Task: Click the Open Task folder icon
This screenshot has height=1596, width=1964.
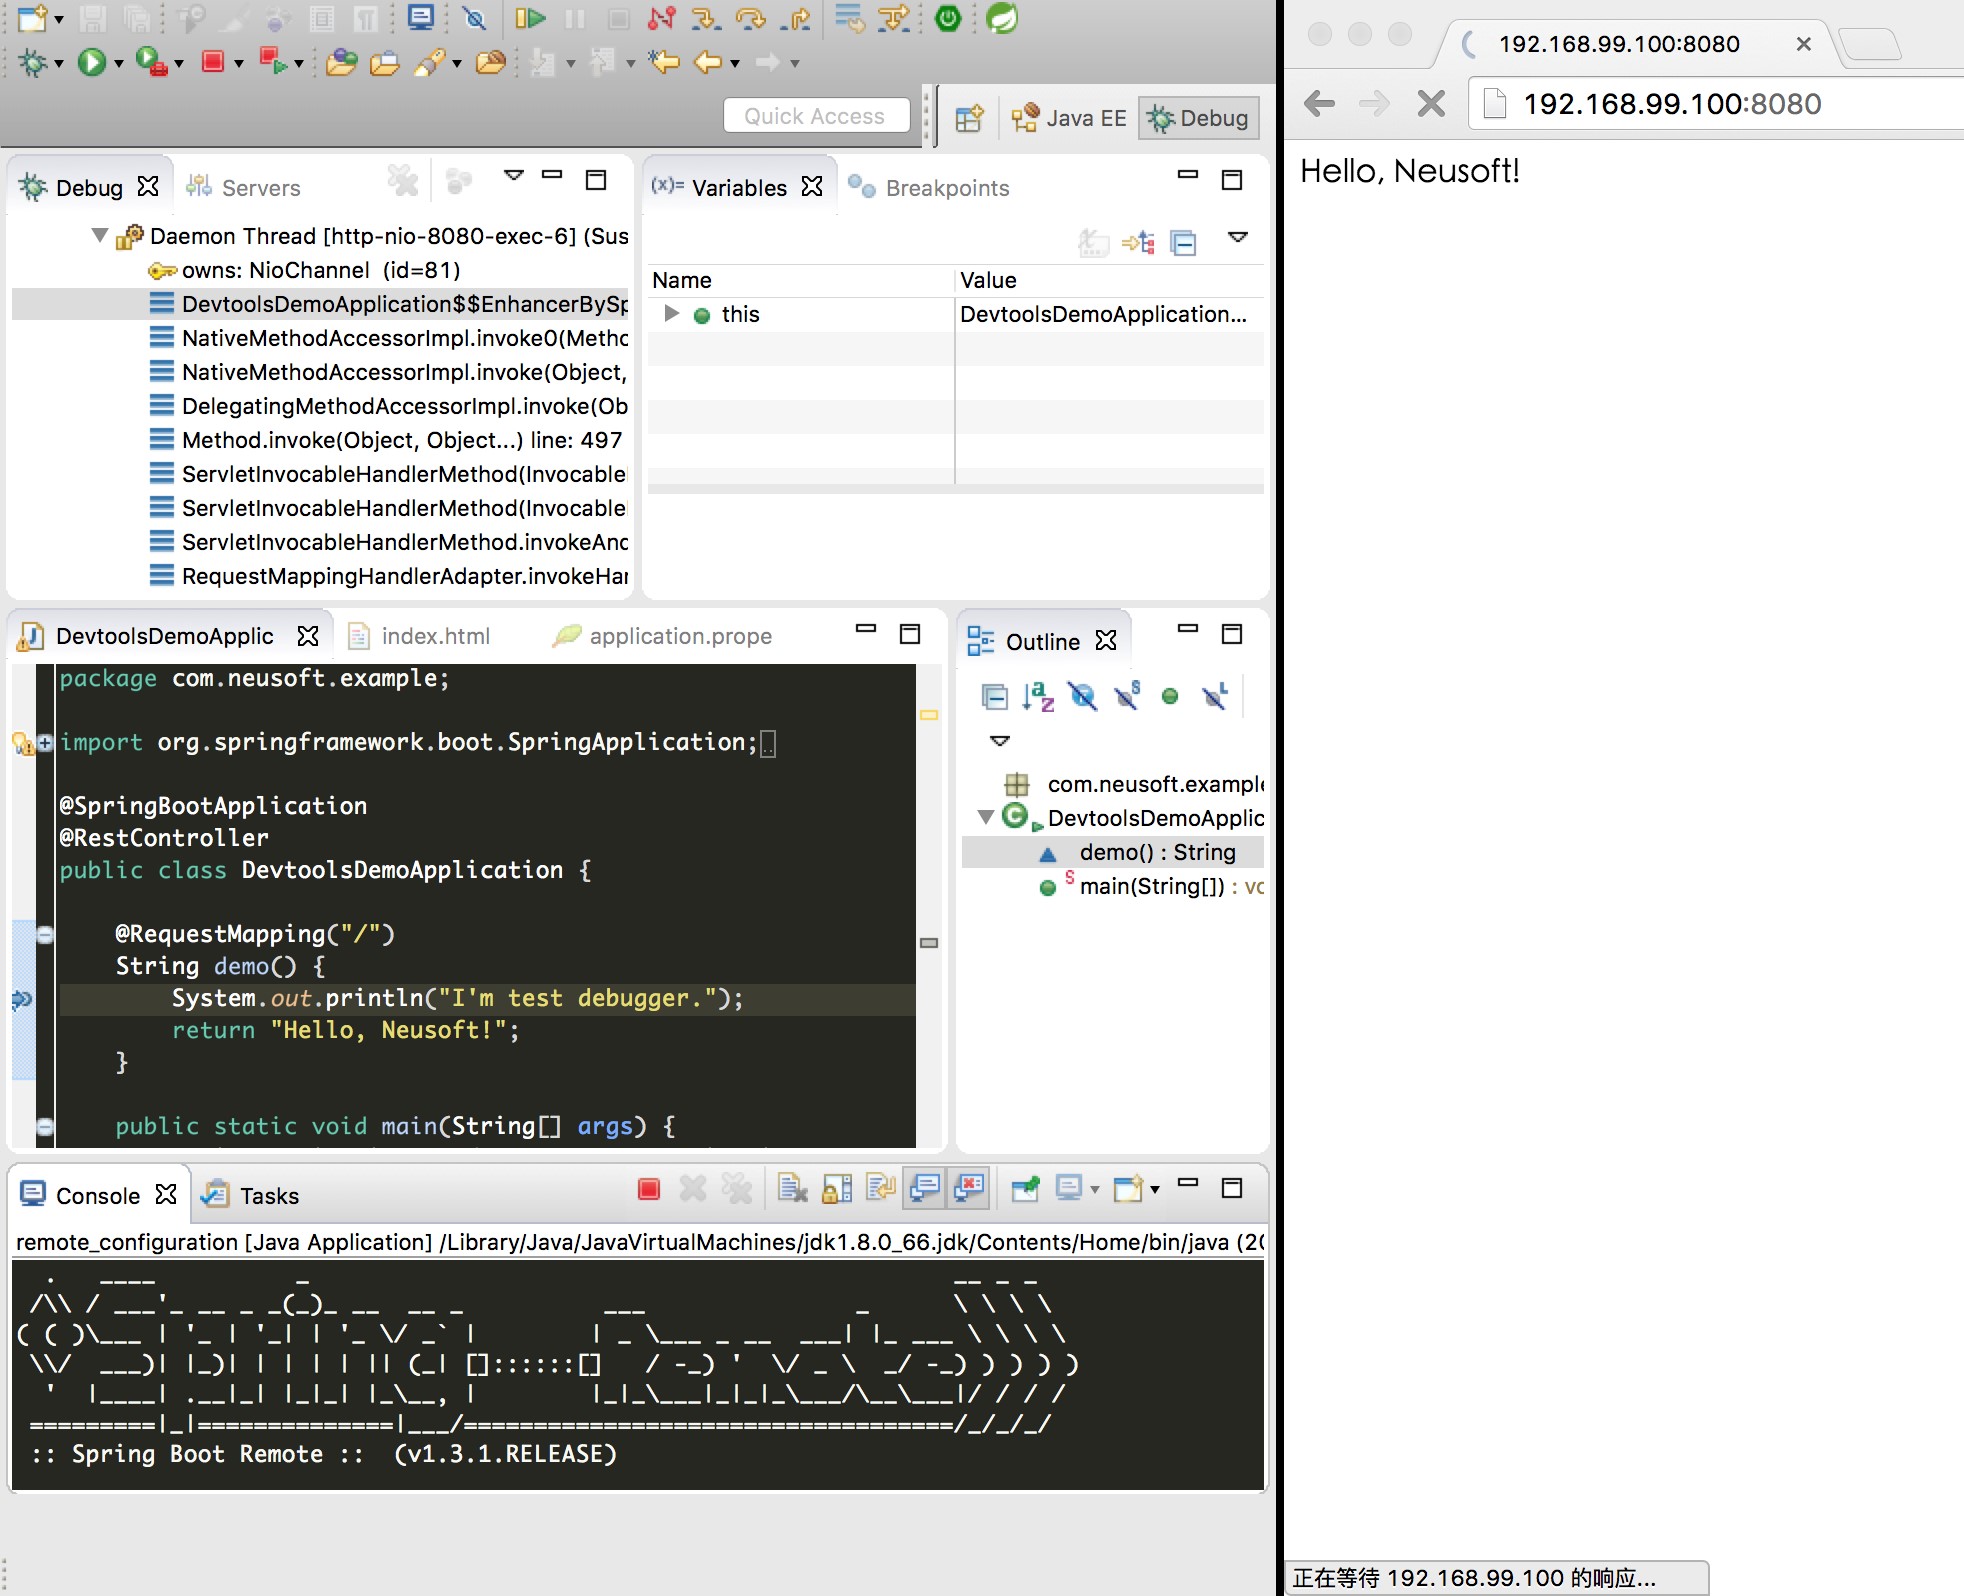Action: click(x=385, y=62)
